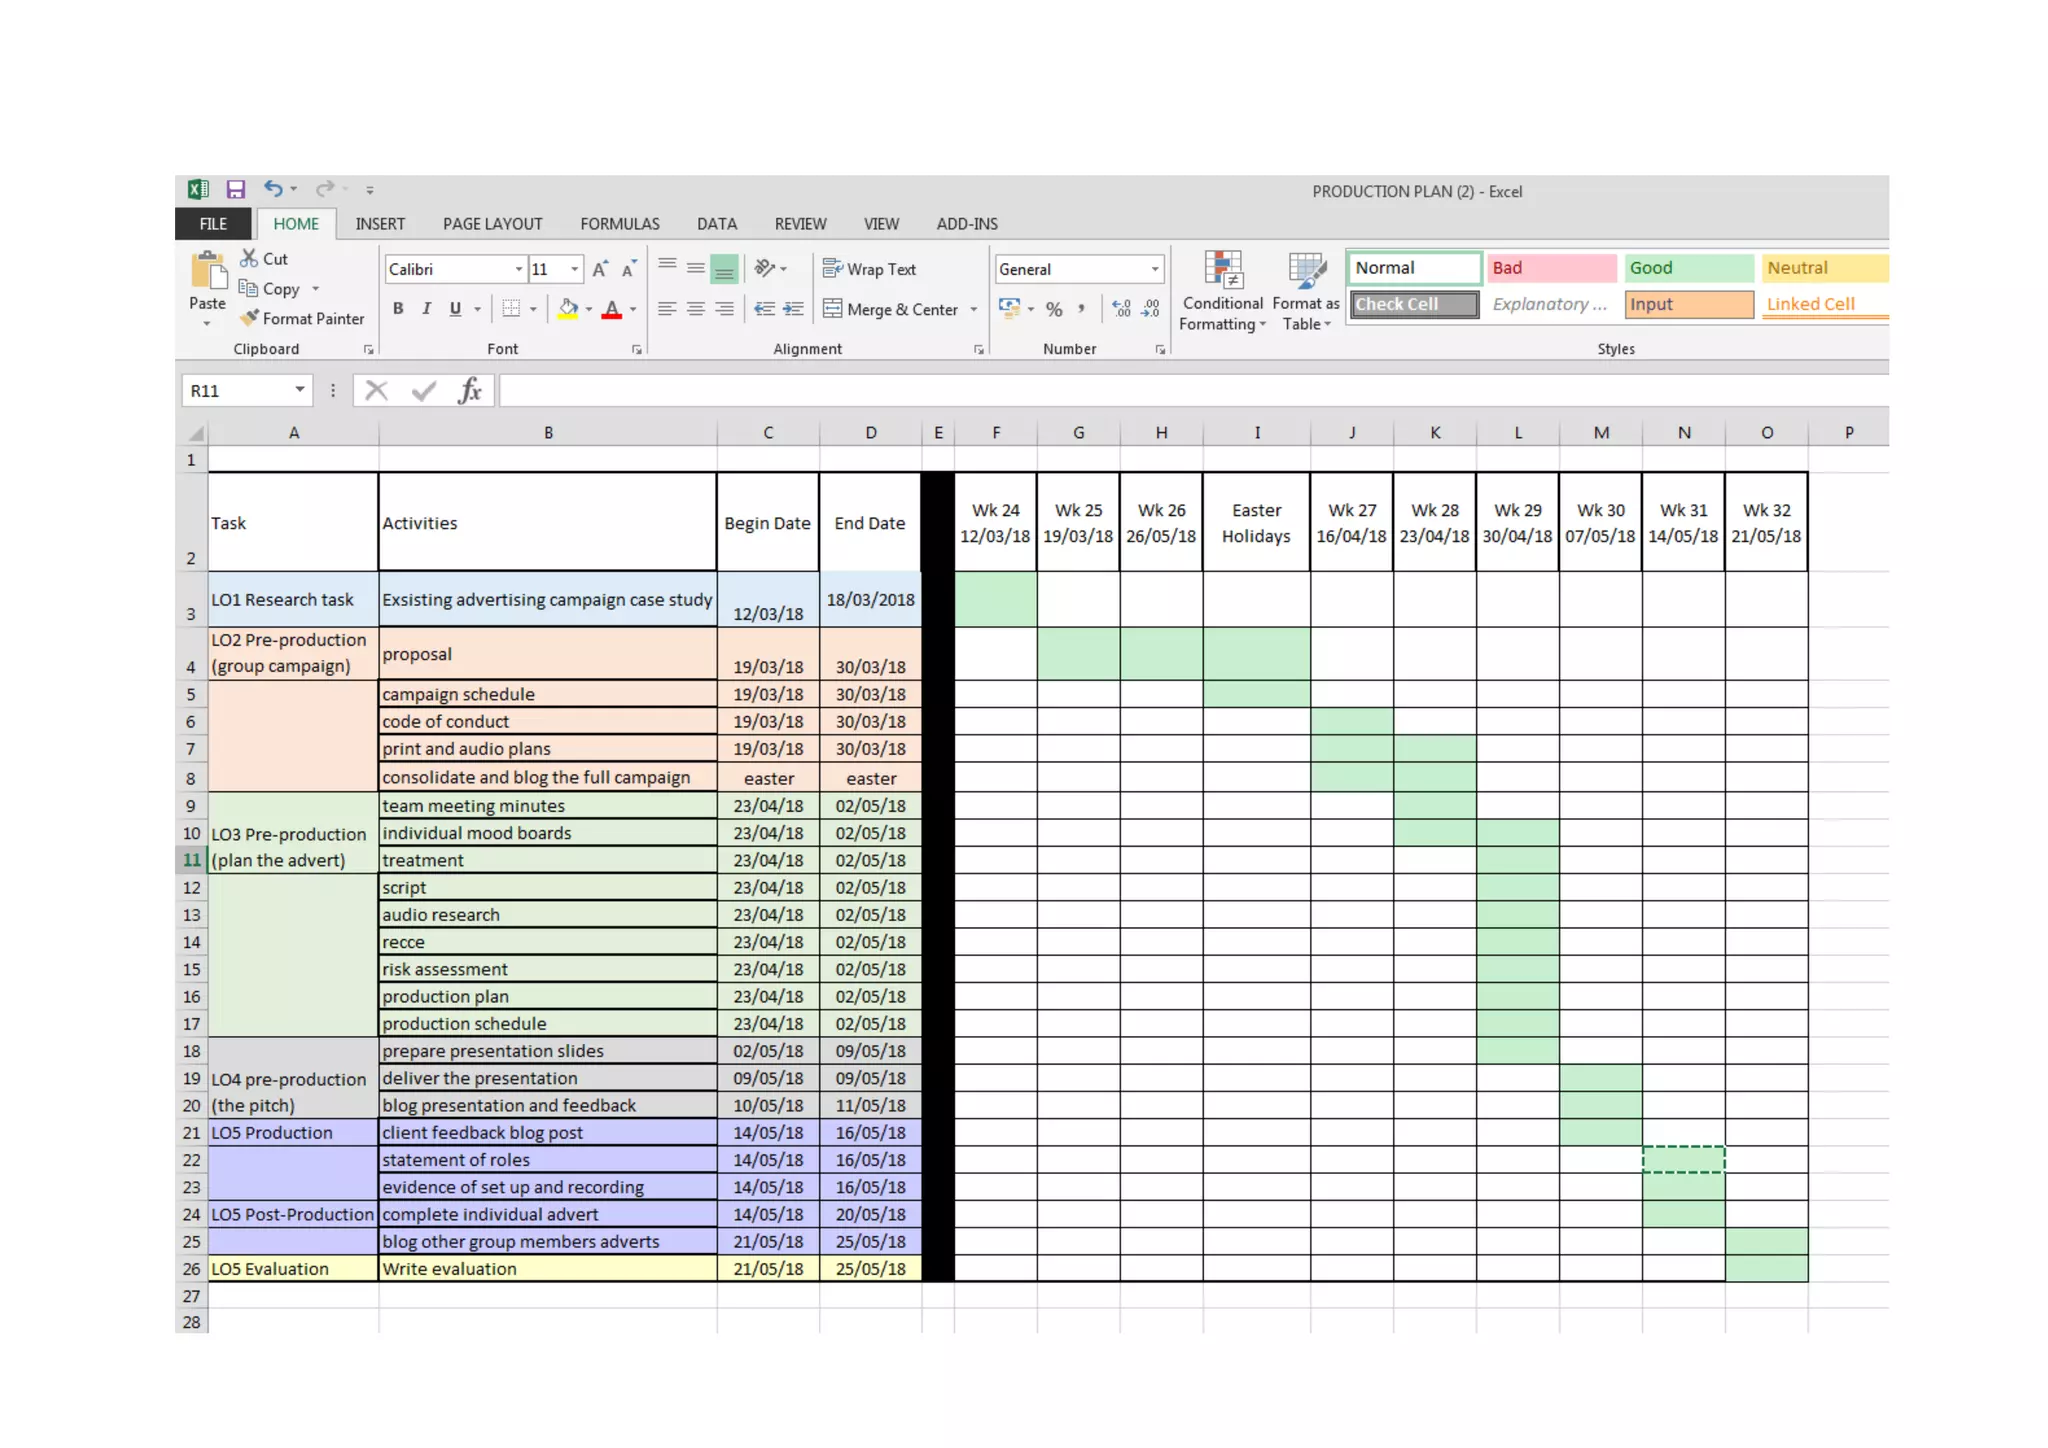The image size is (2048, 1448).
Task: Apply the Neutral cell style
Action: point(1825,268)
